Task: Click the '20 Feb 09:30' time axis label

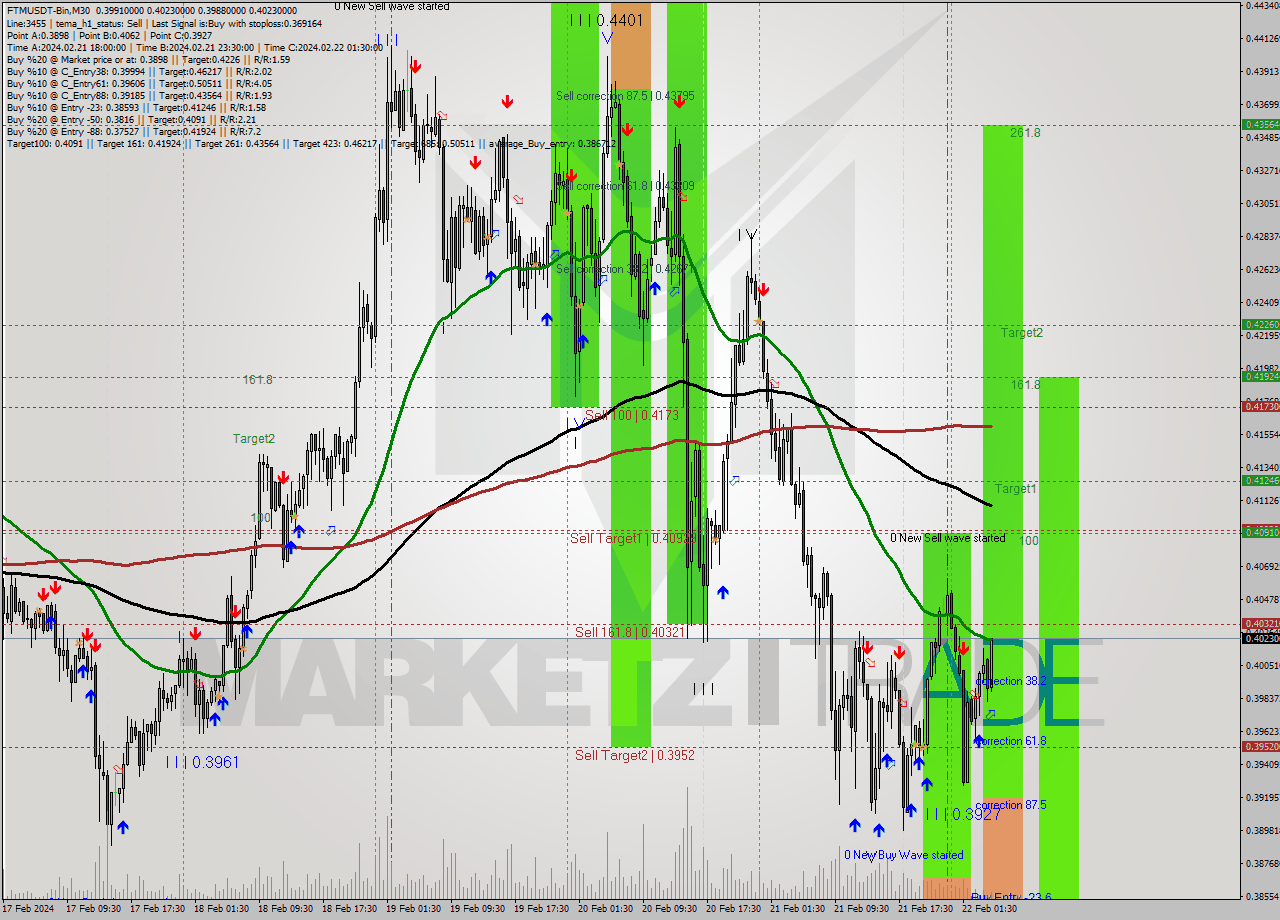Action: click(668, 909)
